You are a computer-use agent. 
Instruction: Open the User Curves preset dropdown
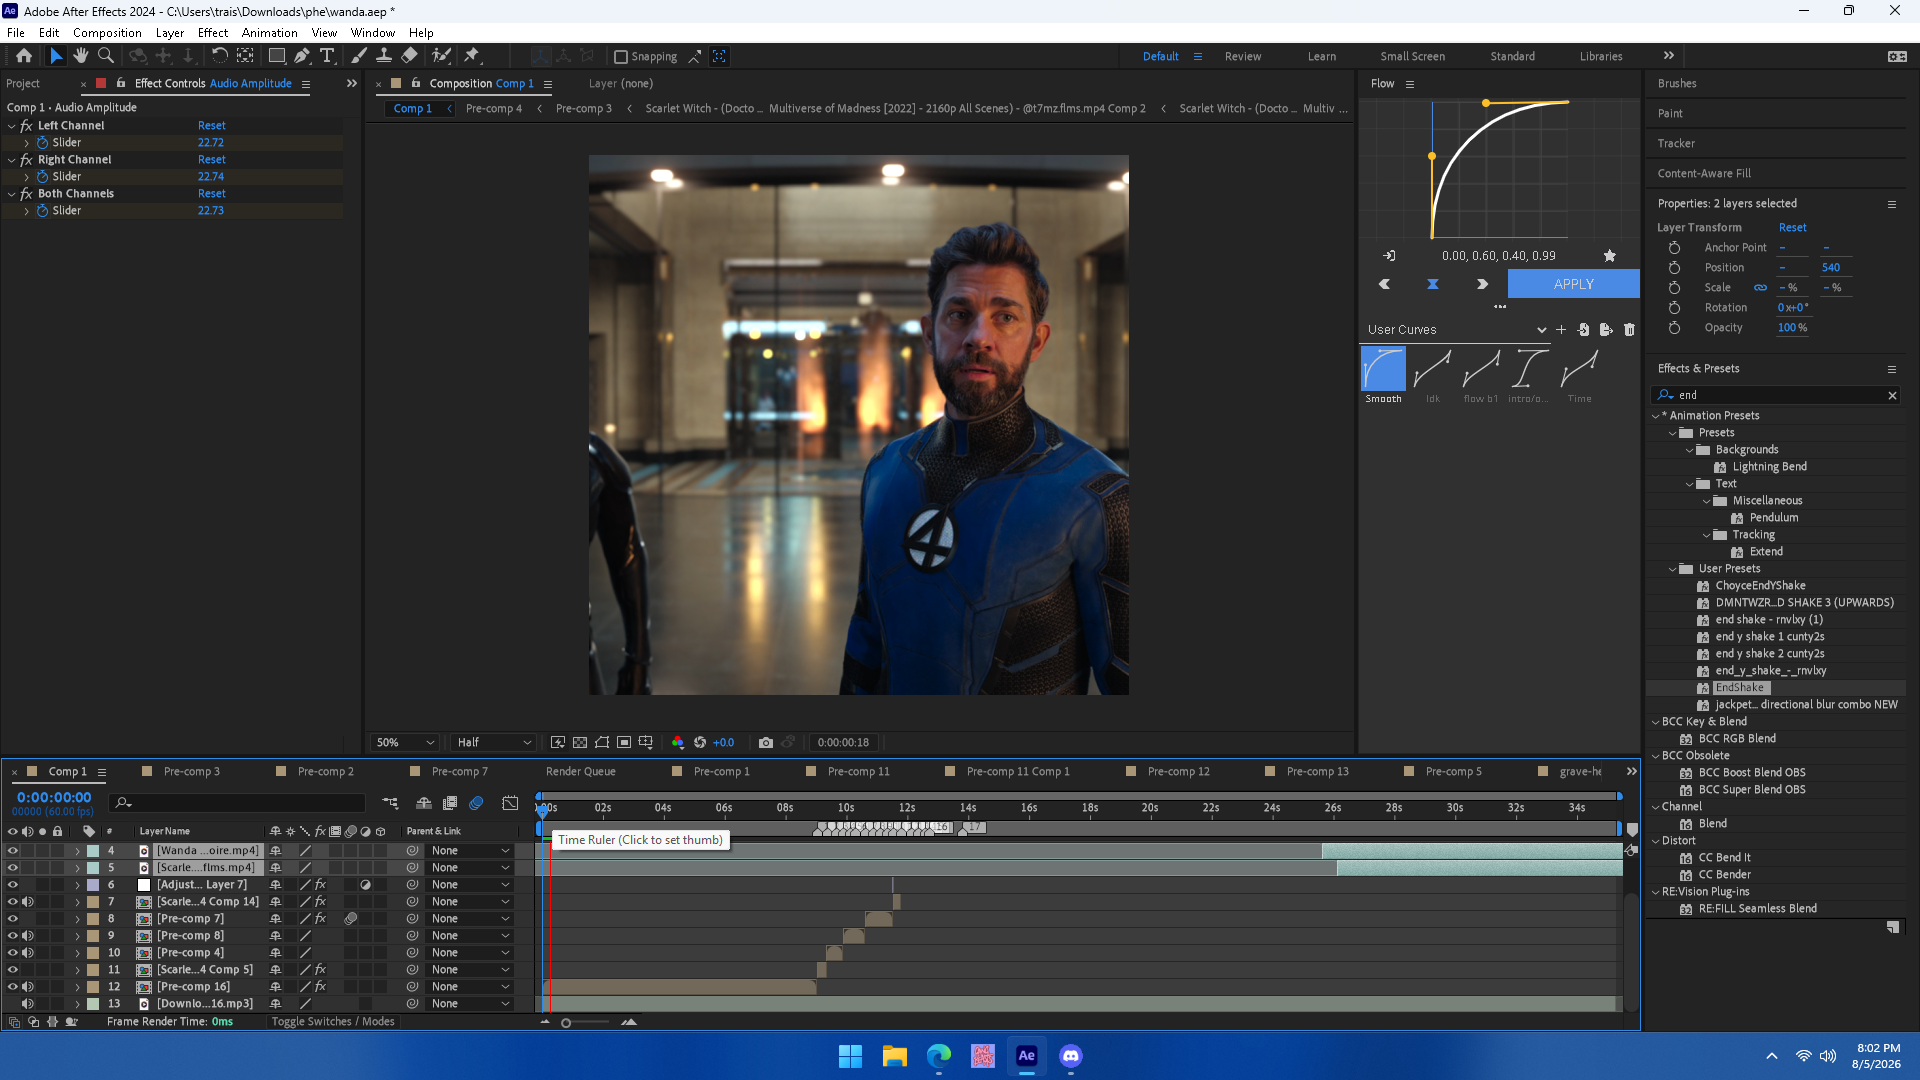tap(1457, 330)
